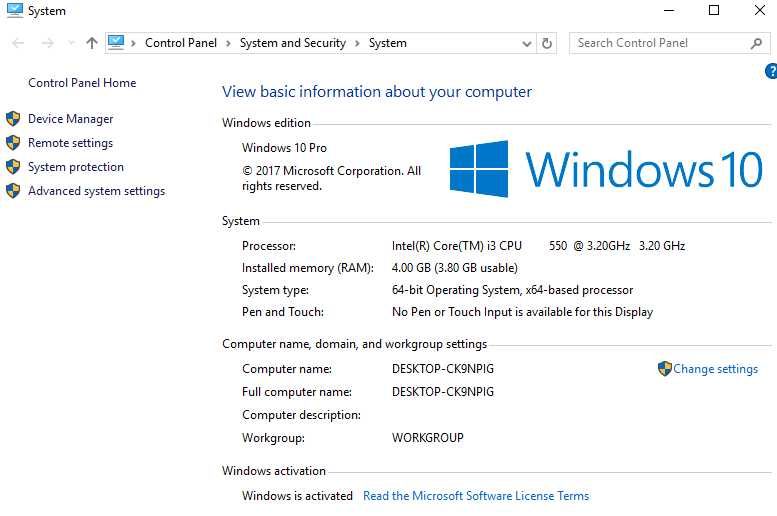Click the Windows 10 logo image
The height and width of the screenshot is (516, 777).
(x=606, y=169)
